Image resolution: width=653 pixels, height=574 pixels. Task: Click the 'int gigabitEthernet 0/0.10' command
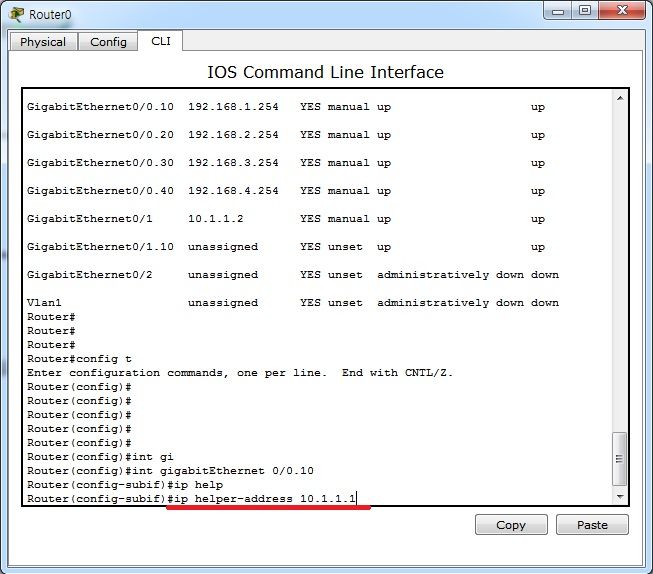(223, 471)
